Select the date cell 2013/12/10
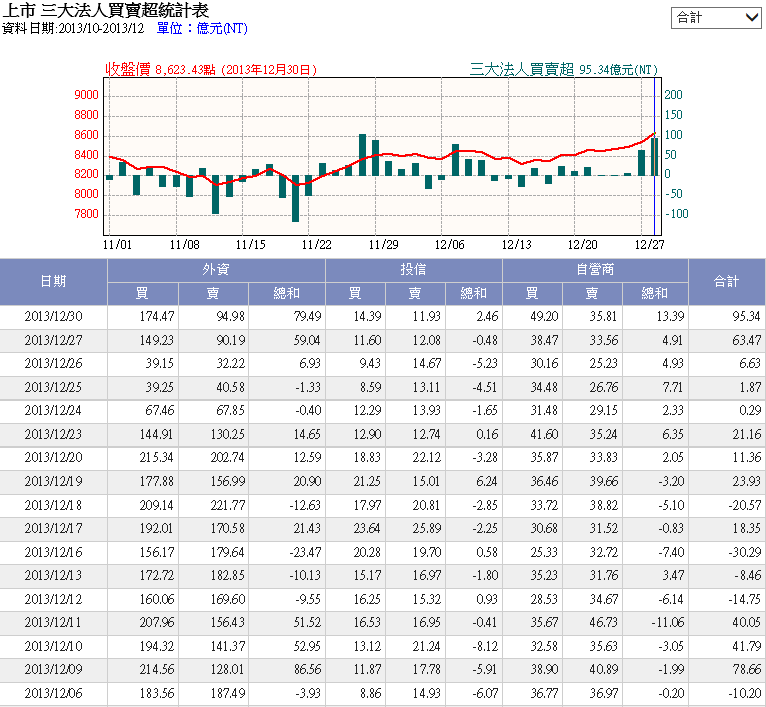The image size is (766, 707). 53,646
